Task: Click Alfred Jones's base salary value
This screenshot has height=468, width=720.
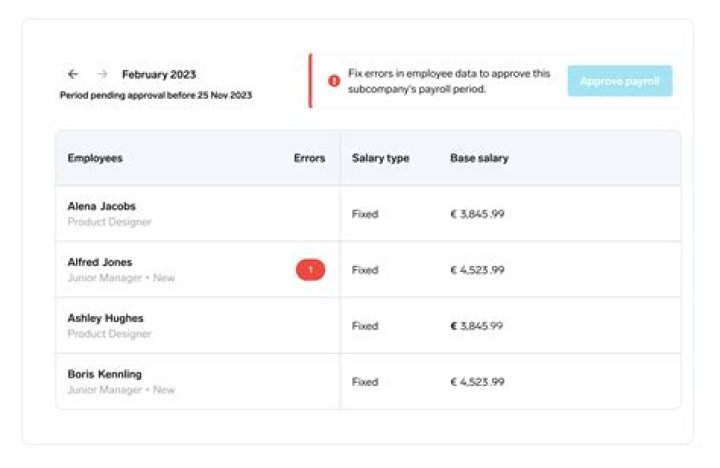Action: 477,270
